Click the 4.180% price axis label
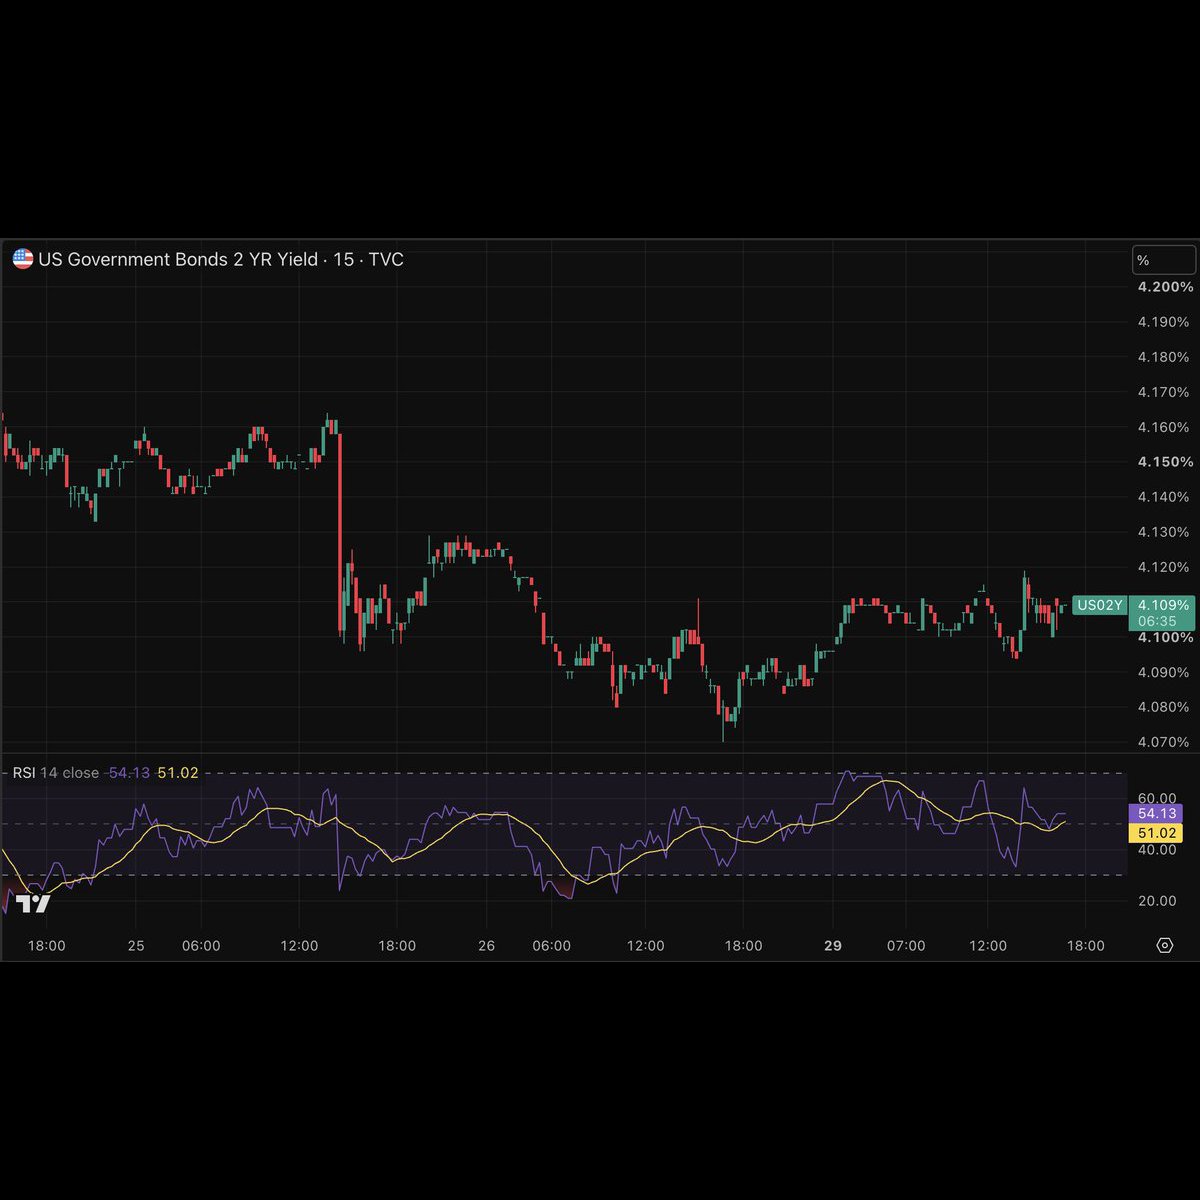The height and width of the screenshot is (1200, 1200). [x=1164, y=357]
